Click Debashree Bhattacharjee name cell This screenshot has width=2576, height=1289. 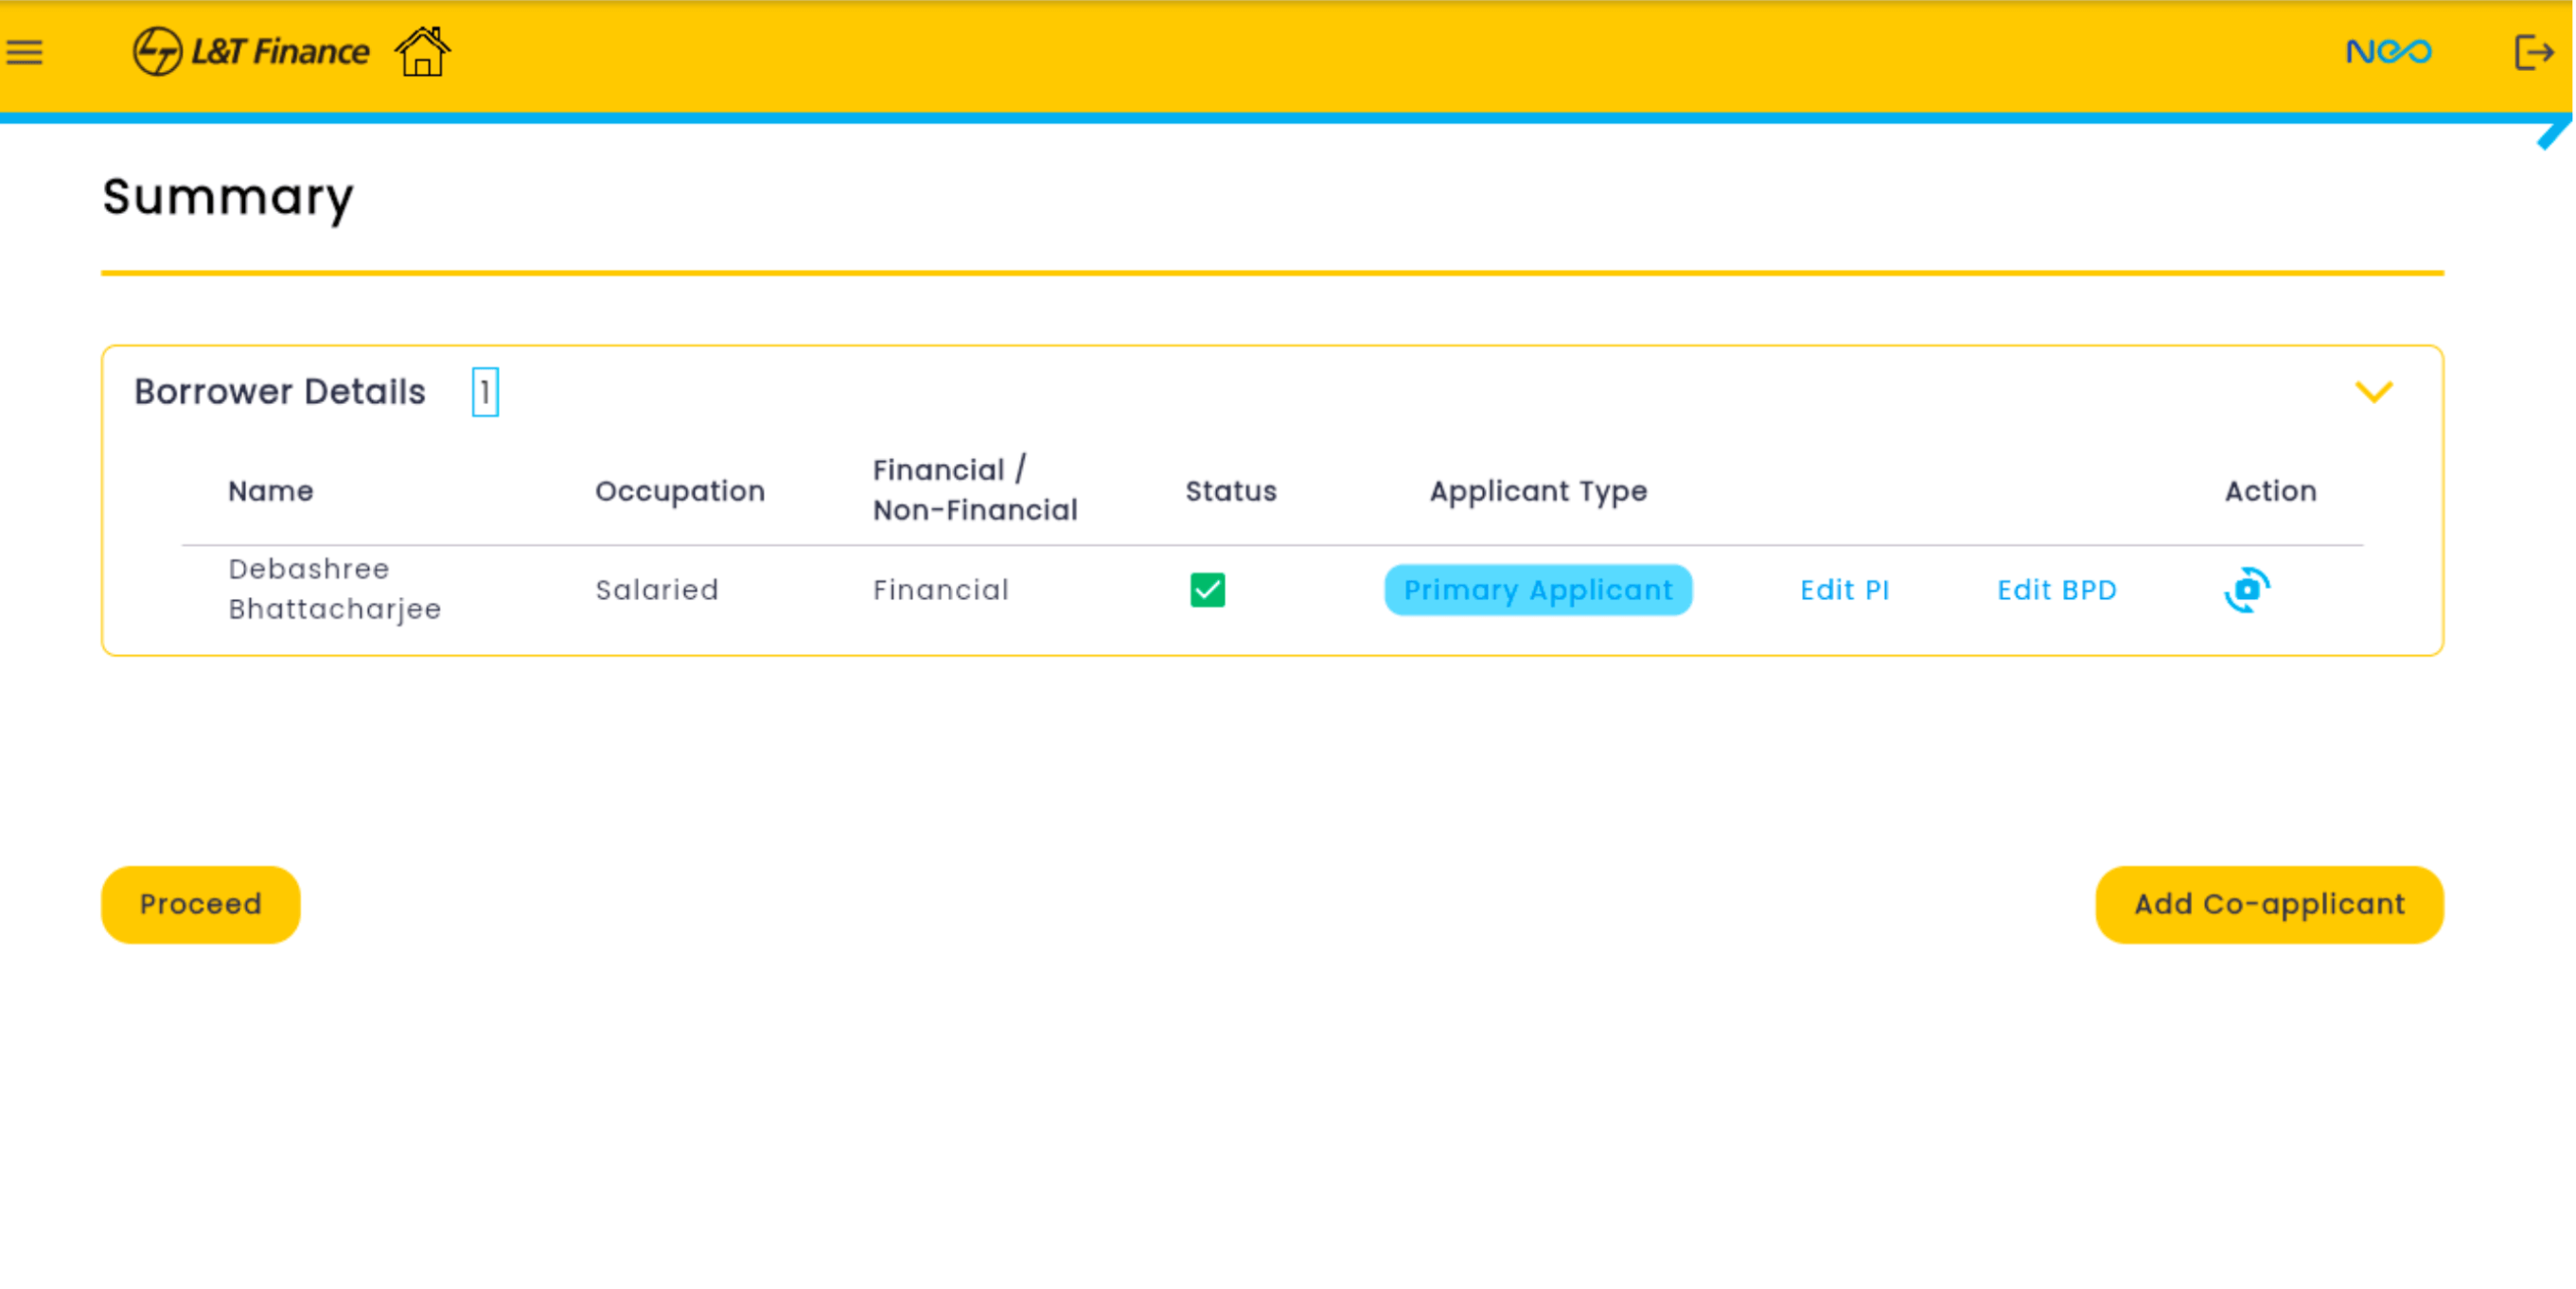coord(334,589)
